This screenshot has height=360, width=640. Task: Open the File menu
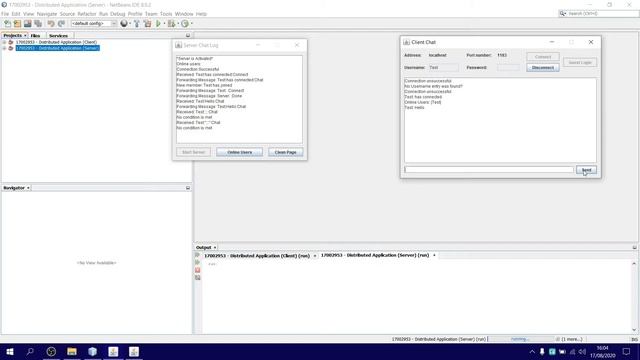click(x=5, y=14)
